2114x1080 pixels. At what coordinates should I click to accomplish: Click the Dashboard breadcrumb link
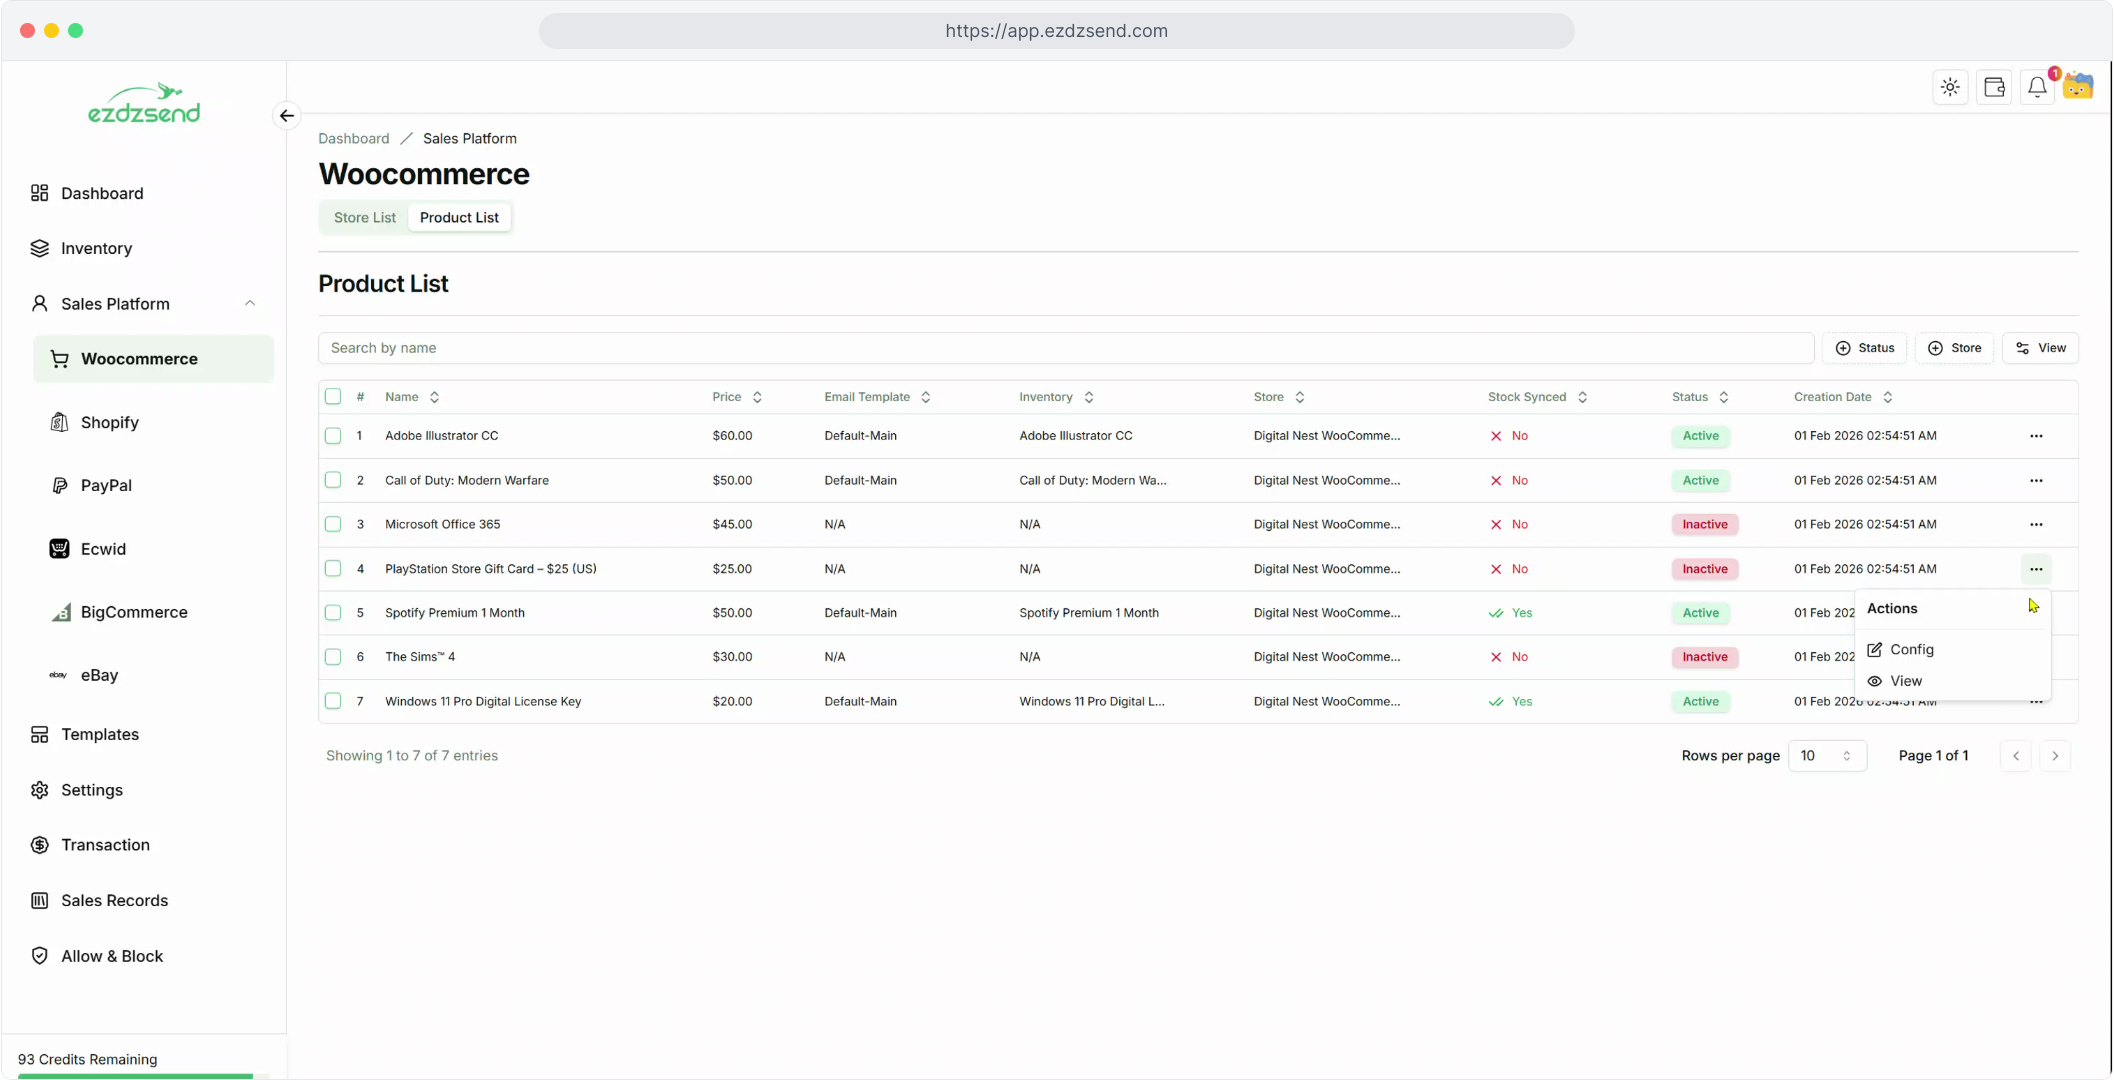(x=354, y=139)
